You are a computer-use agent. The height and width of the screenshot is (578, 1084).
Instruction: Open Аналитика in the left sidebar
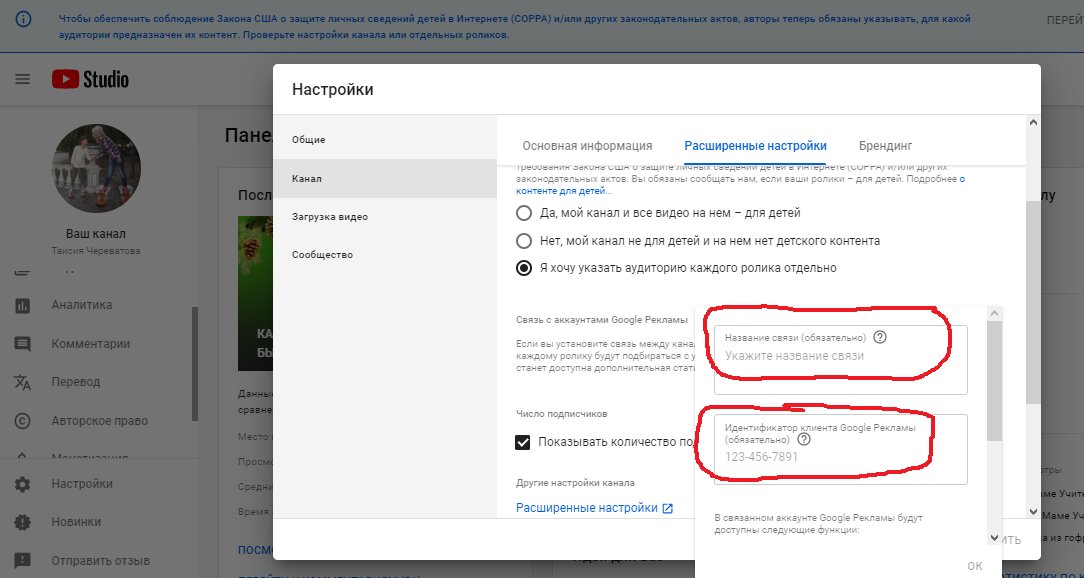[82, 305]
